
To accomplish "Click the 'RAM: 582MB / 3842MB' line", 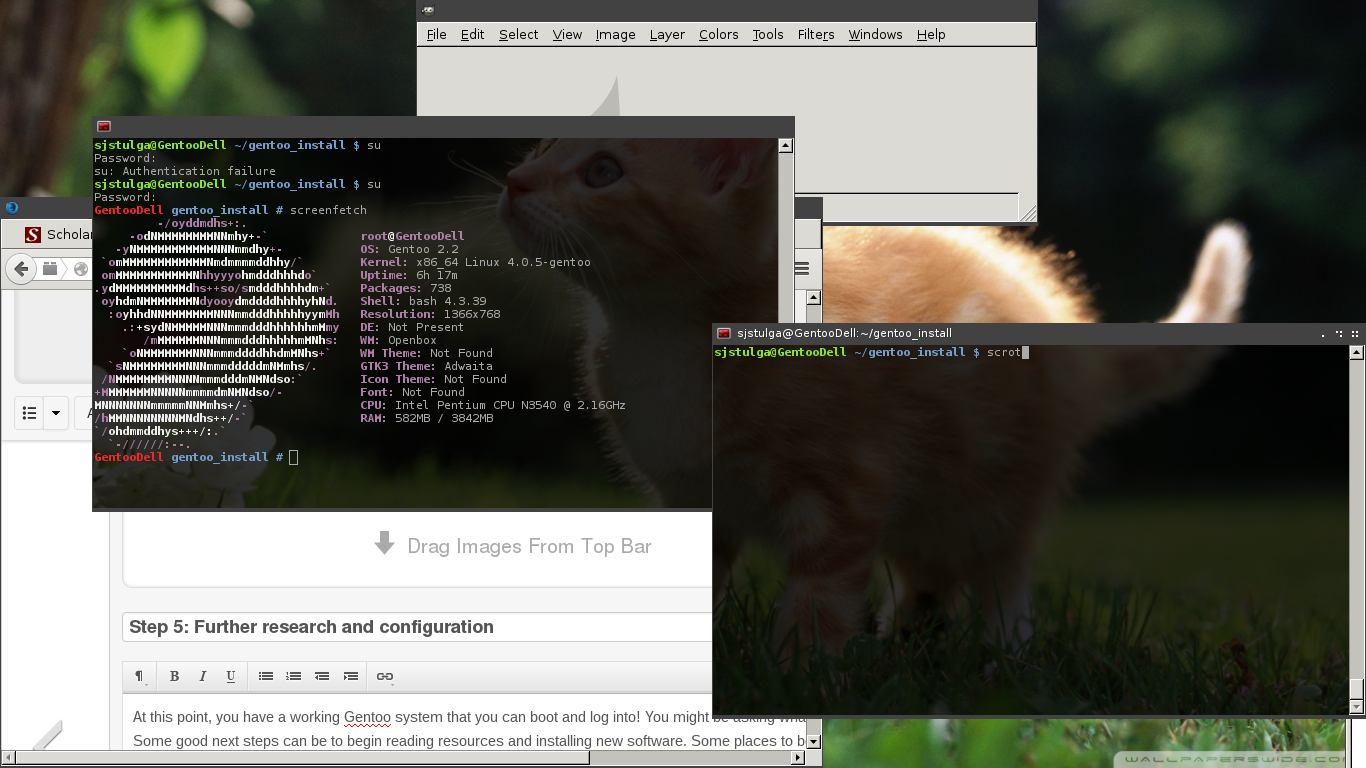I will [x=427, y=418].
